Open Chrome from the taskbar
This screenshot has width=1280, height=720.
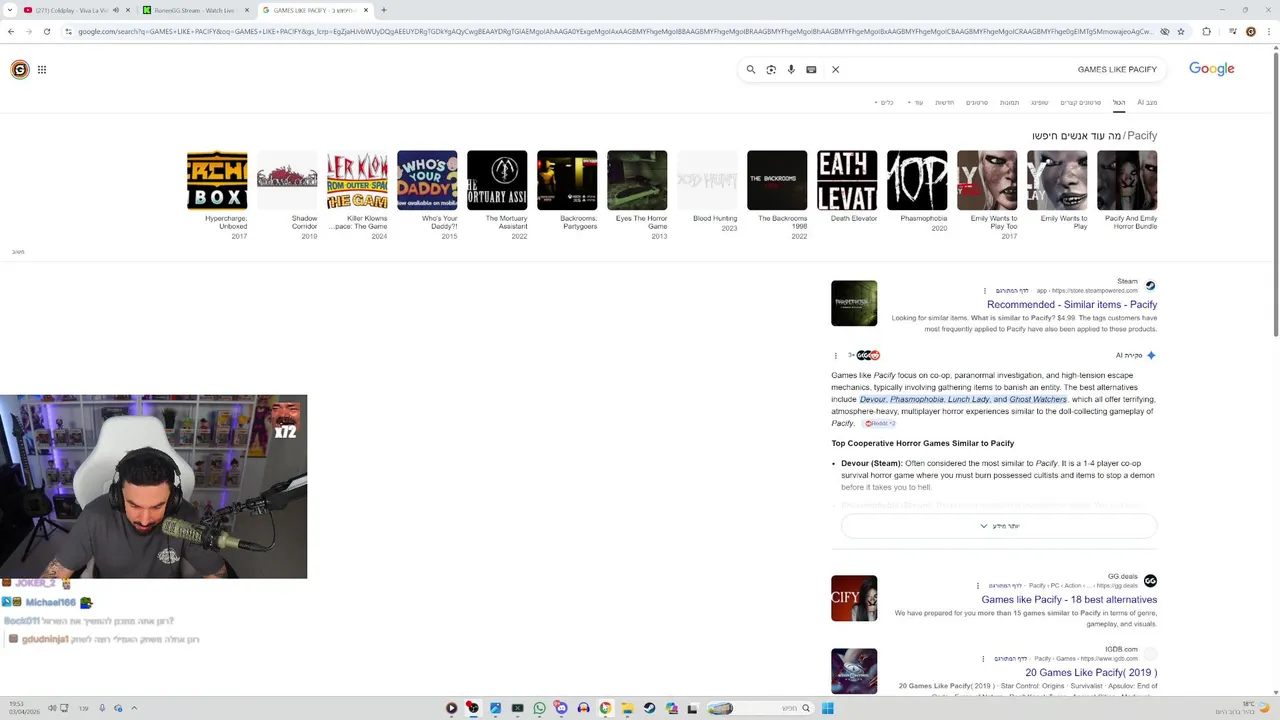point(606,708)
